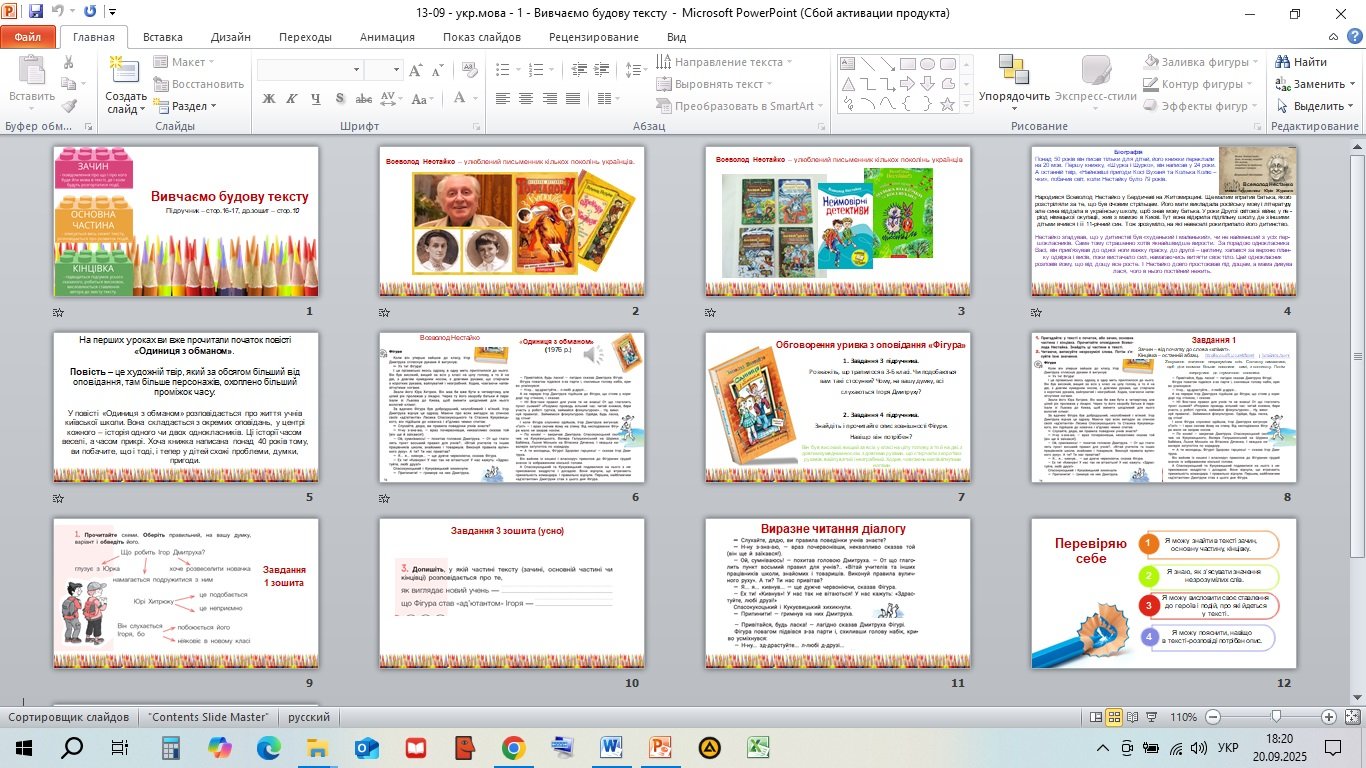The height and width of the screenshot is (768, 1366).
Task: Open the Файл menu button
Action: tap(28, 37)
